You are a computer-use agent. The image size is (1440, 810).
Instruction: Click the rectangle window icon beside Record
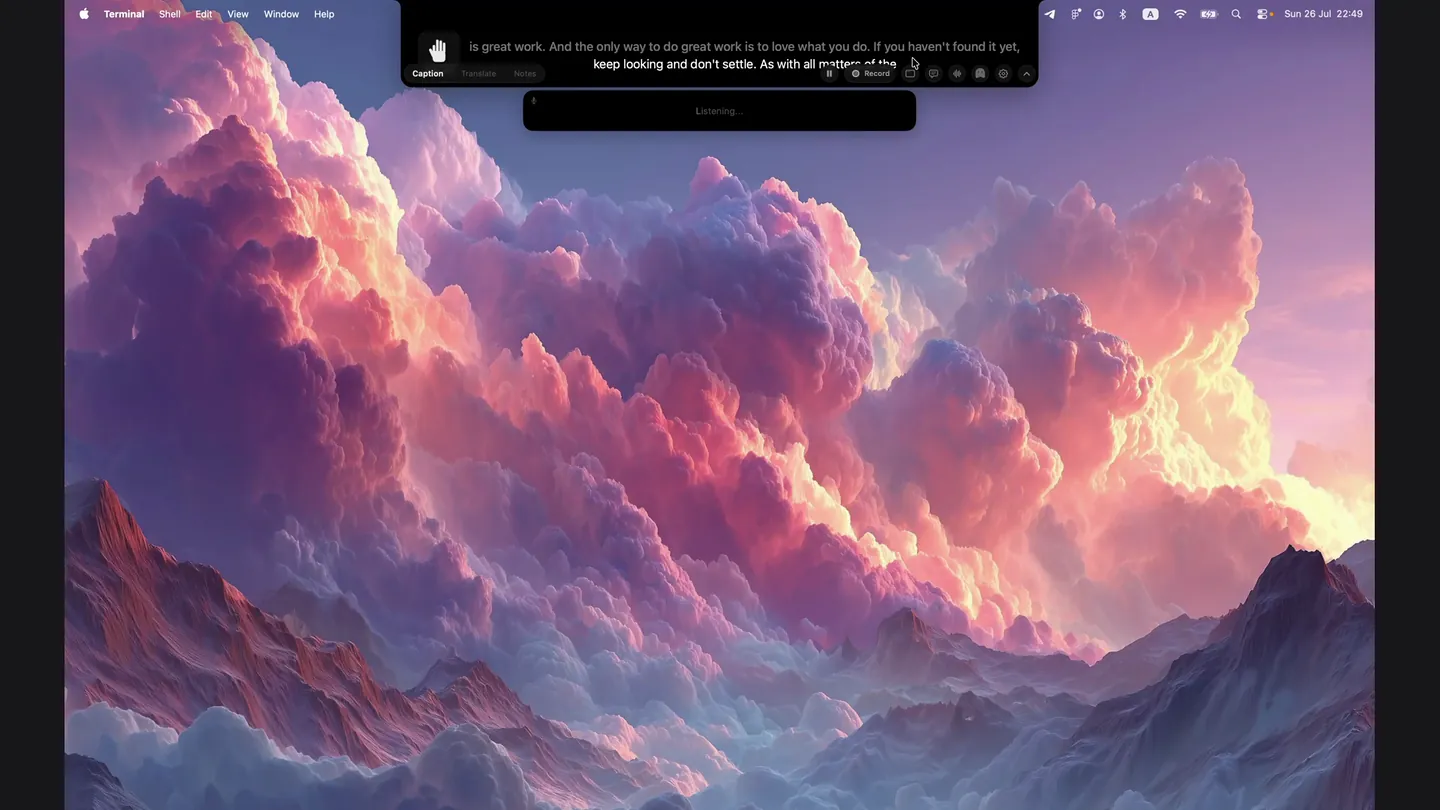(x=910, y=74)
